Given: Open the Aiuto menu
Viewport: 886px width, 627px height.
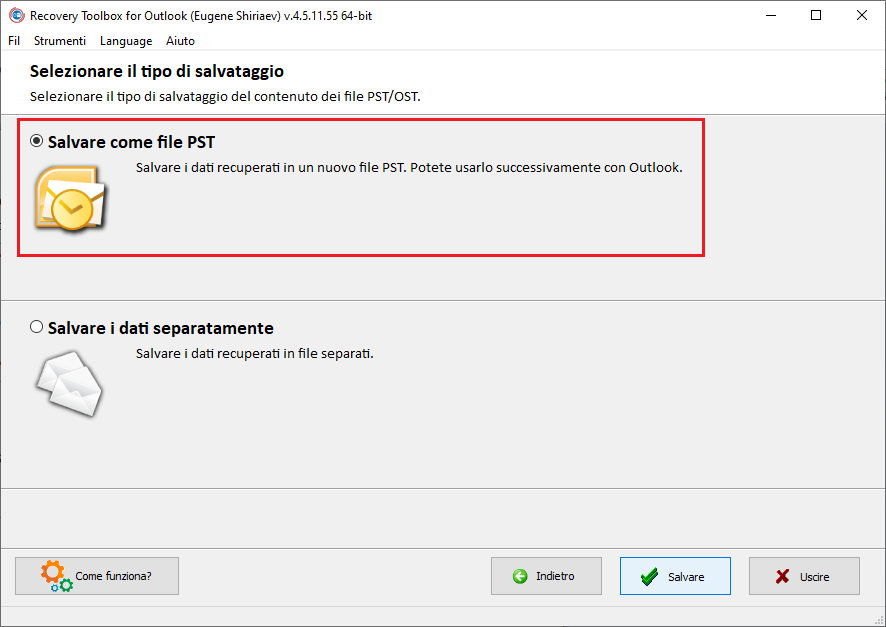Looking at the screenshot, I should pyautogui.click(x=180, y=41).
